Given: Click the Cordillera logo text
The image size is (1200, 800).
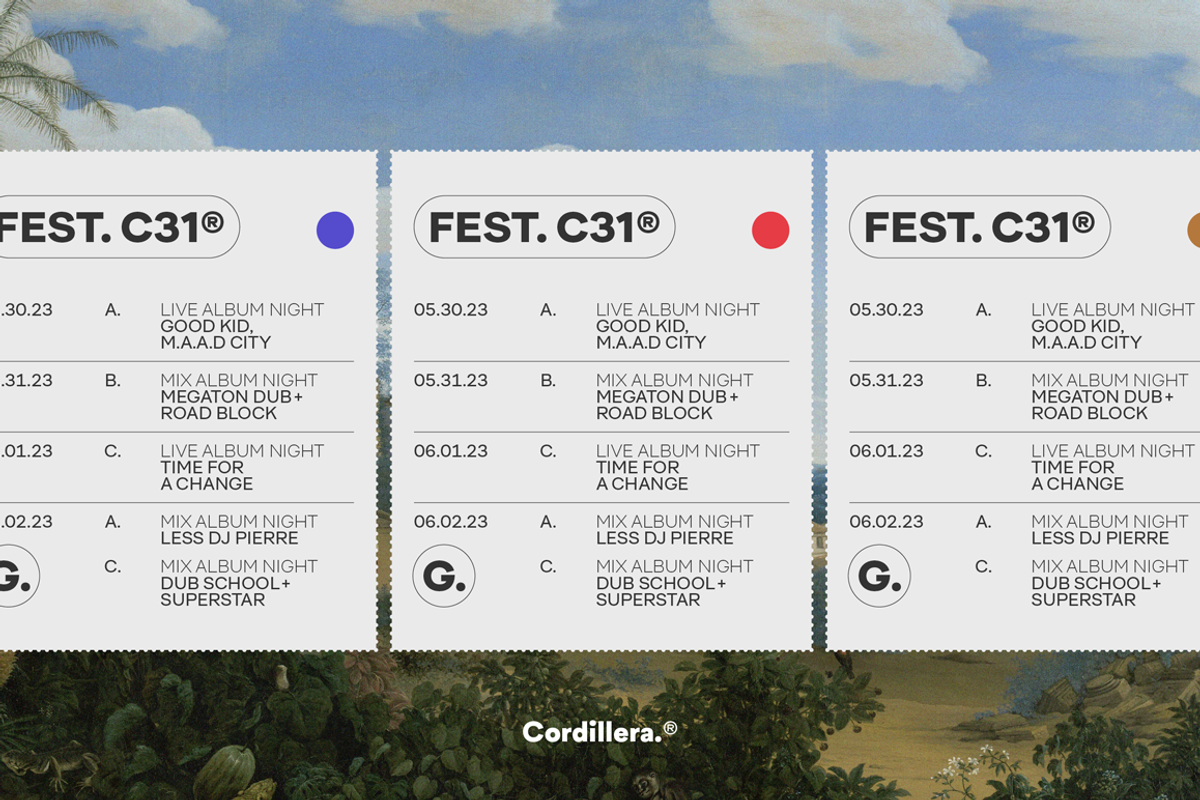Looking at the screenshot, I should [x=591, y=733].
